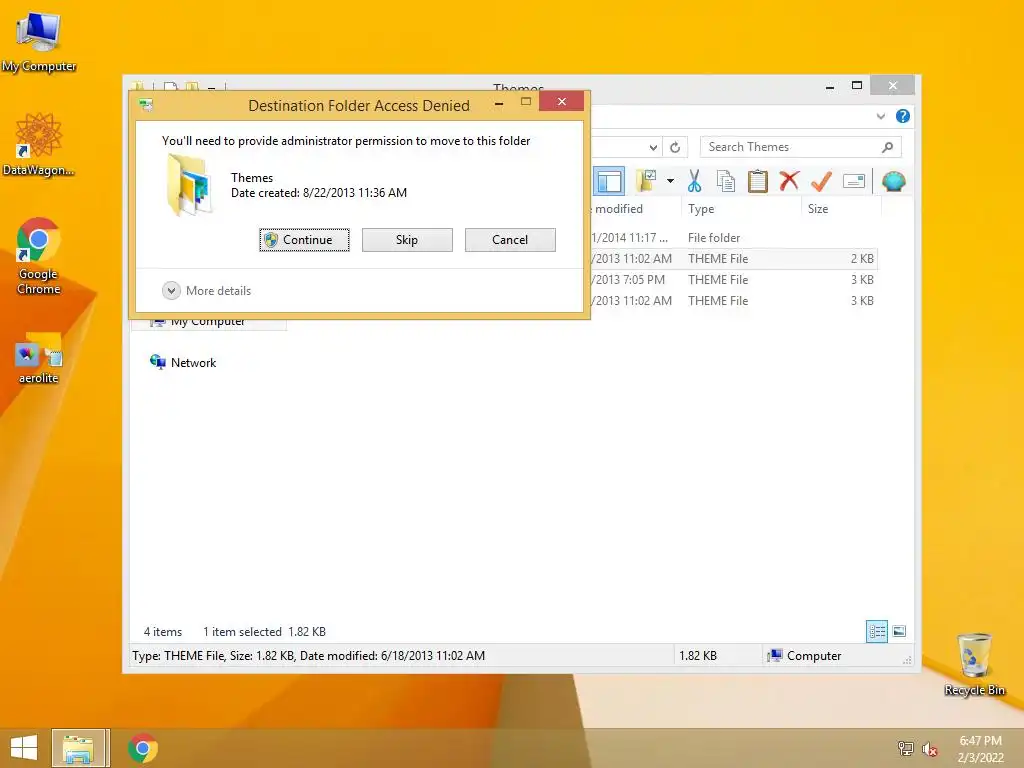Image resolution: width=1024 pixels, height=768 pixels.
Task: Toggle the navigation pane toolbar icon
Action: click(x=609, y=181)
